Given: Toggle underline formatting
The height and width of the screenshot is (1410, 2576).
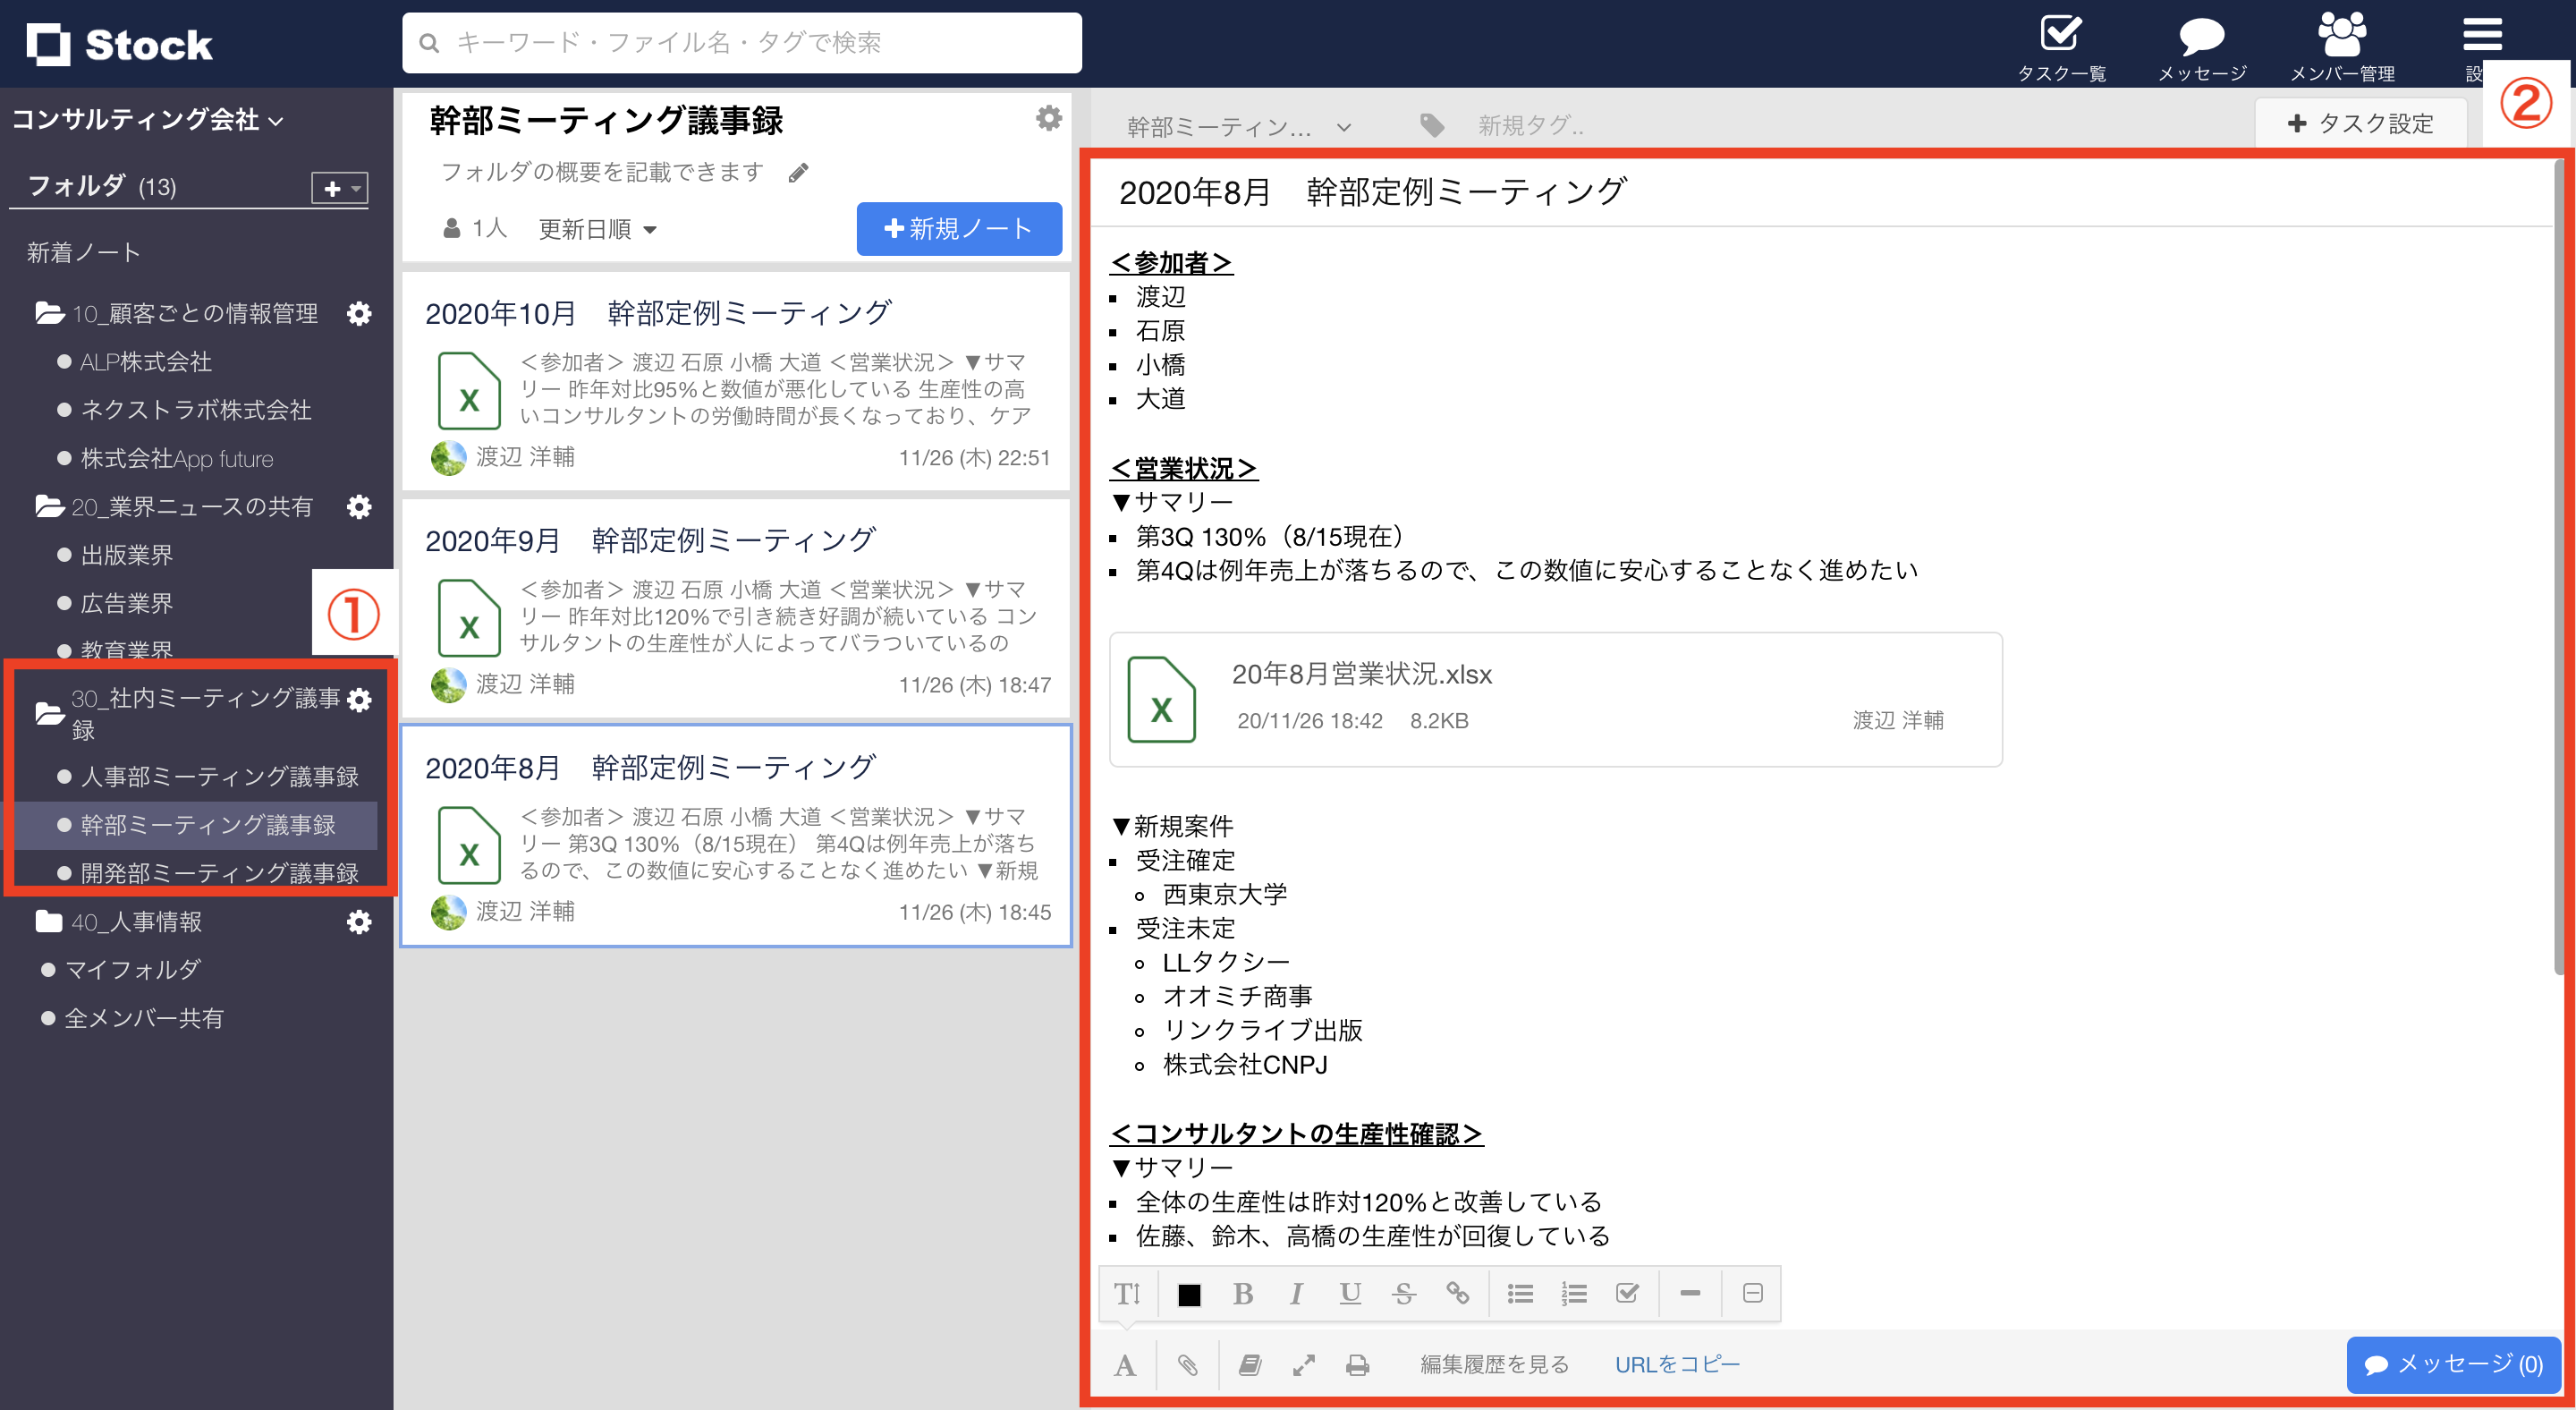Looking at the screenshot, I should click(1350, 1293).
